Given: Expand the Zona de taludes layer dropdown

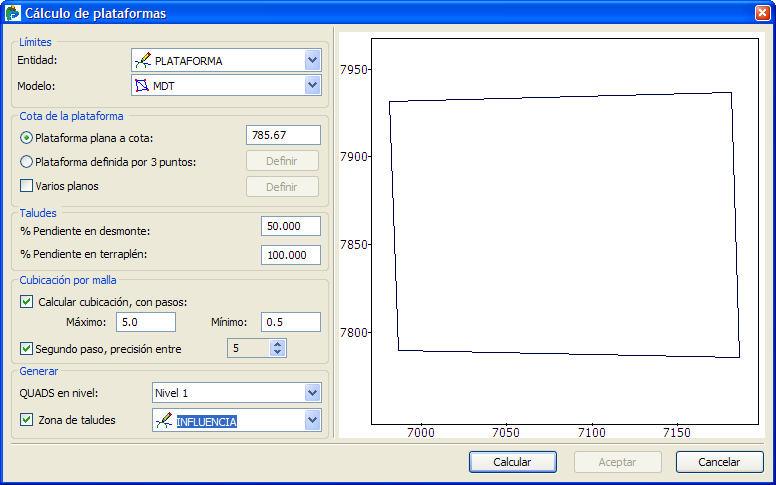Looking at the screenshot, I should (312, 421).
